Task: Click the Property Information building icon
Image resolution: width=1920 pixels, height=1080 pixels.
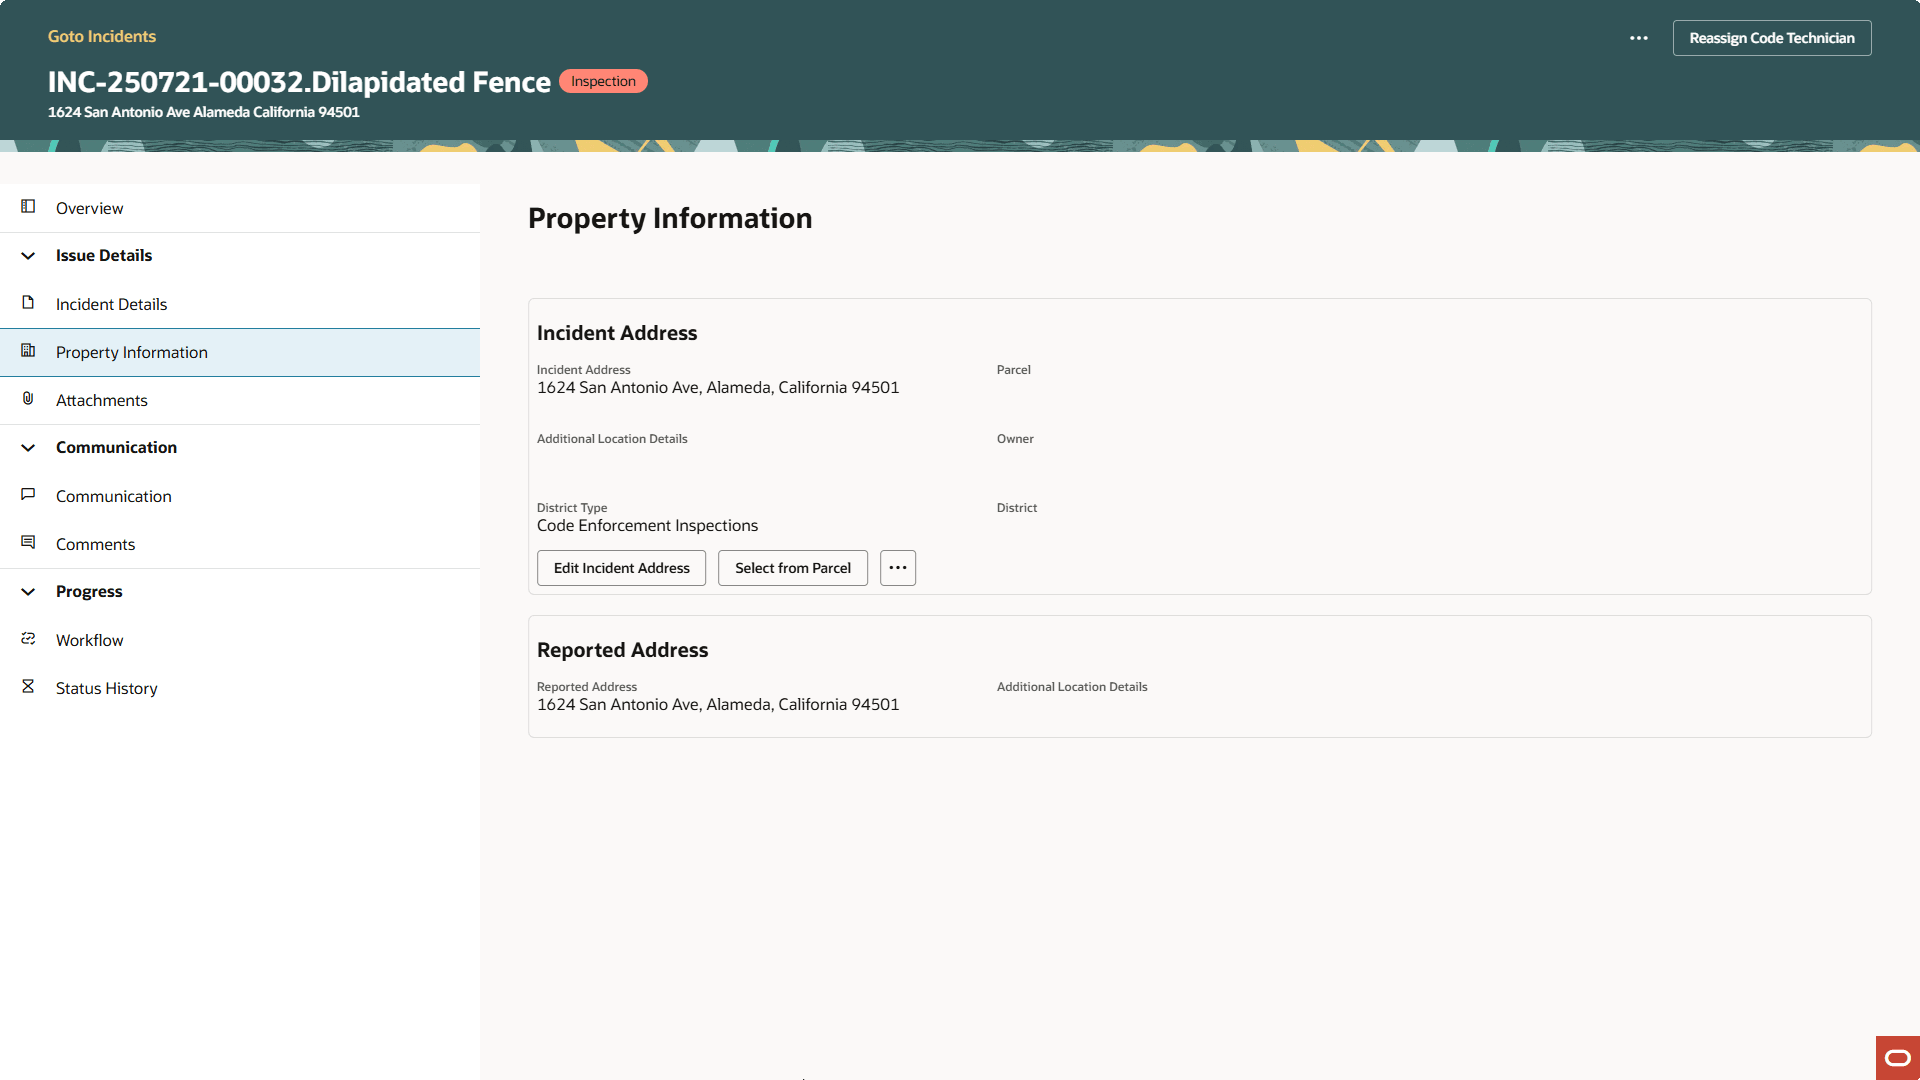Action: 28,351
